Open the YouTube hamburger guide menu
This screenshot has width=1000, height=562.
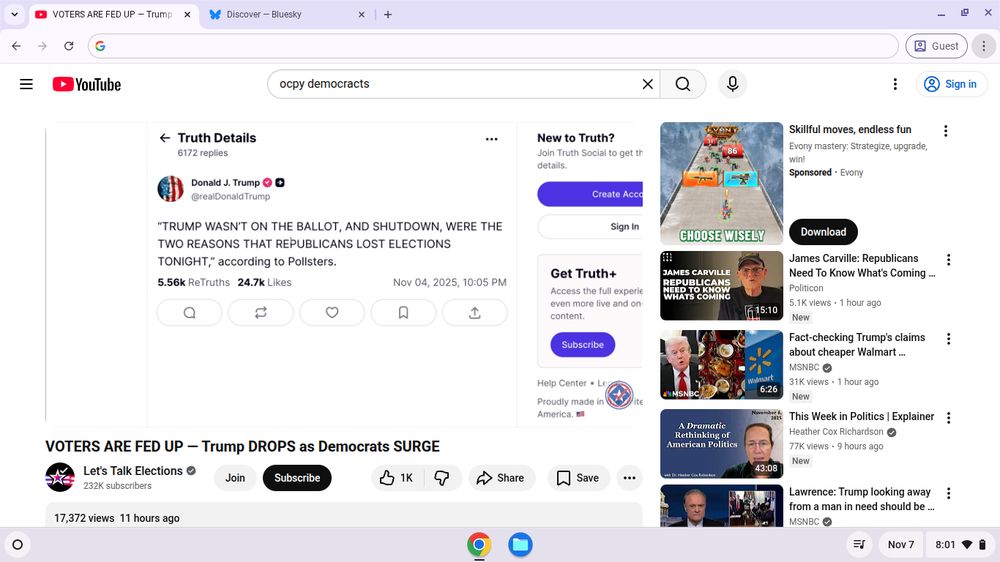pyautogui.click(x=26, y=84)
